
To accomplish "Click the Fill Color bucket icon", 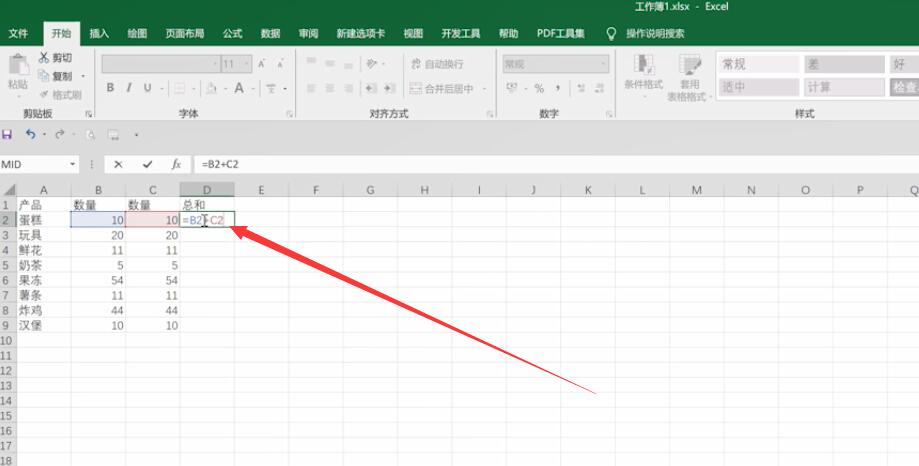I will click(211, 89).
